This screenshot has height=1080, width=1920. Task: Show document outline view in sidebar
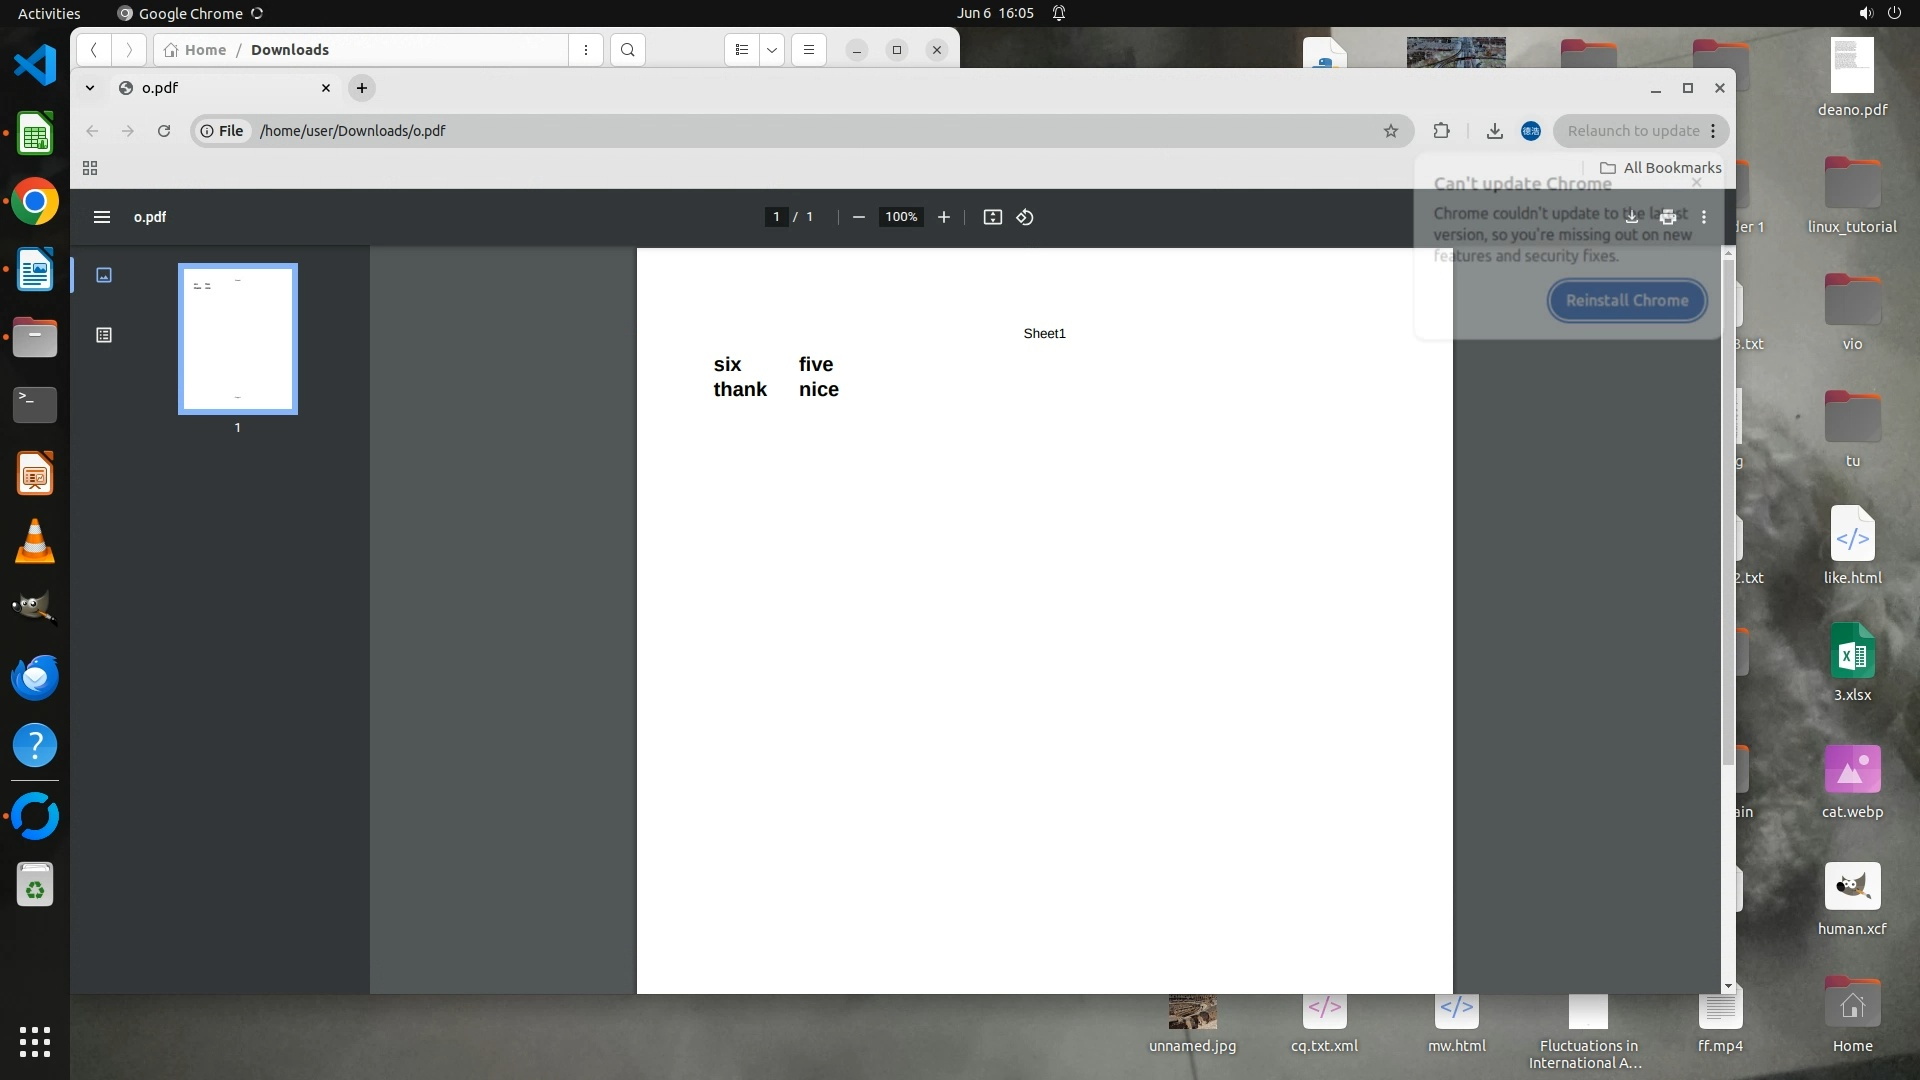point(104,335)
